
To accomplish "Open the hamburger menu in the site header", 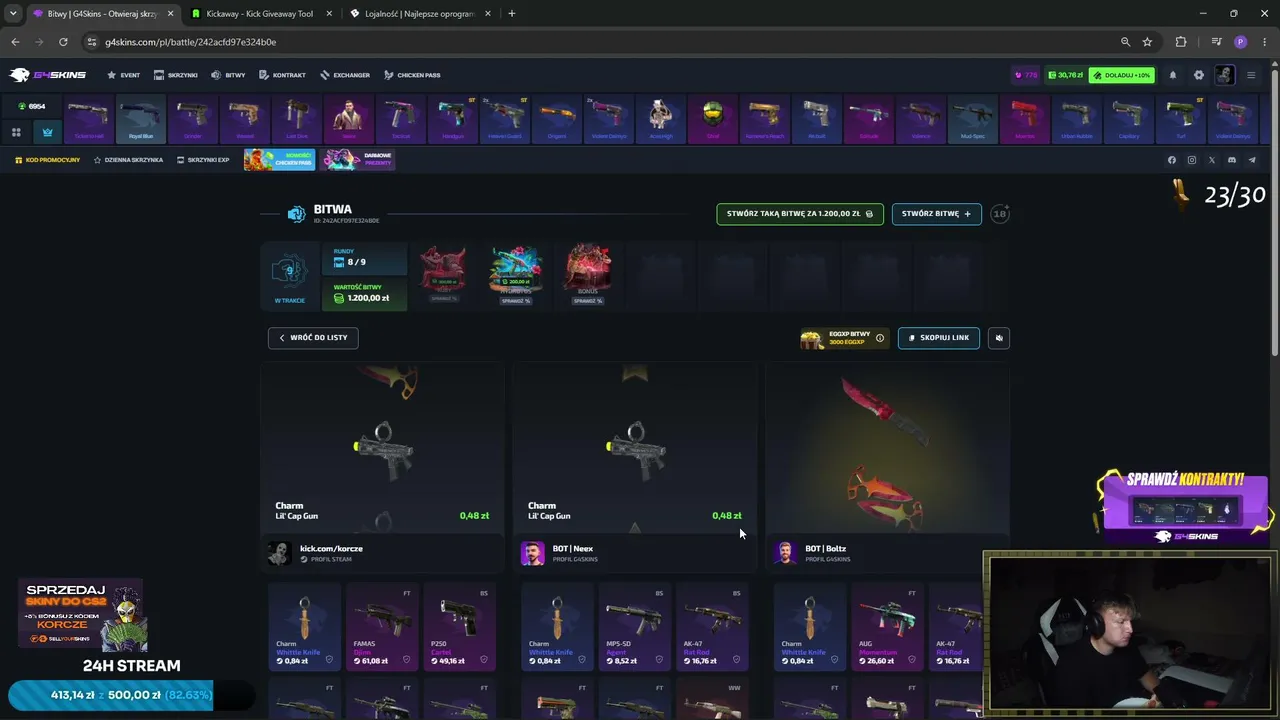I will click(x=1251, y=75).
